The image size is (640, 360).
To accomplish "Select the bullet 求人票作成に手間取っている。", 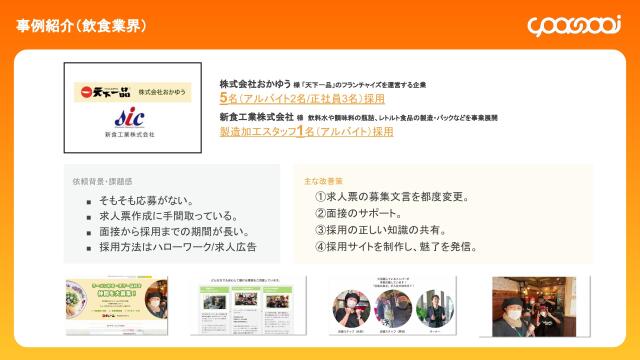I will [169, 216].
